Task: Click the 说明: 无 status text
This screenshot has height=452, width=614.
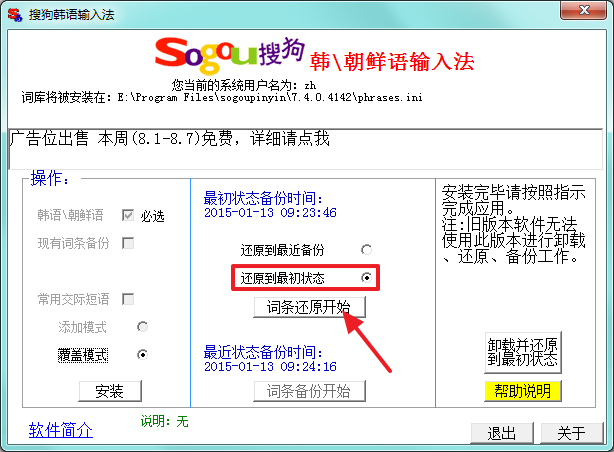Action: (164, 421)
